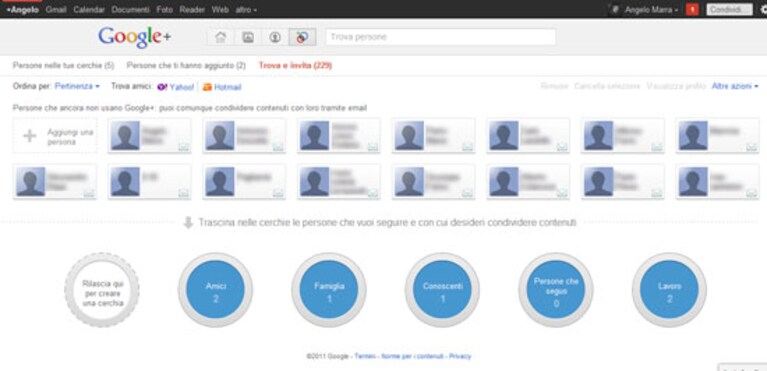
Task: Click the Yahoo! purple logo icon
Action: (162, 87)
